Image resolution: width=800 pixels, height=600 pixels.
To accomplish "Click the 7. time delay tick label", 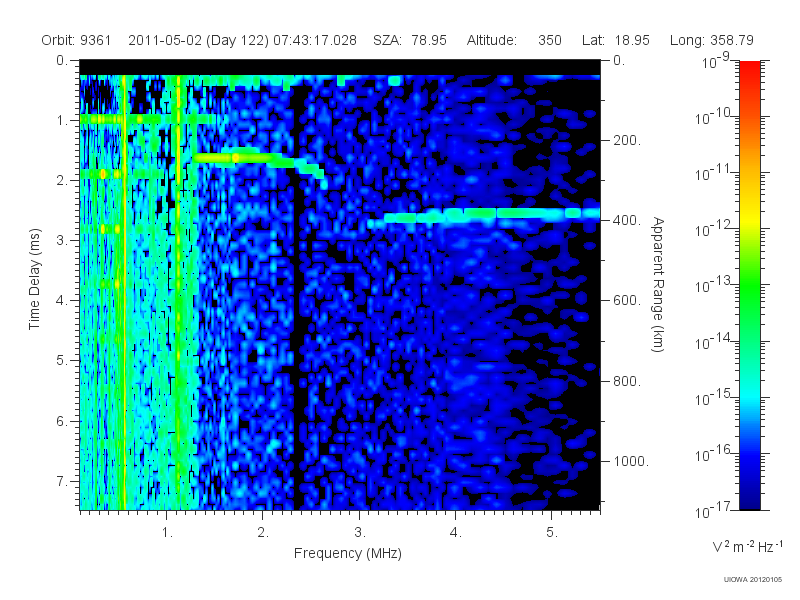I will pos(62,481).
